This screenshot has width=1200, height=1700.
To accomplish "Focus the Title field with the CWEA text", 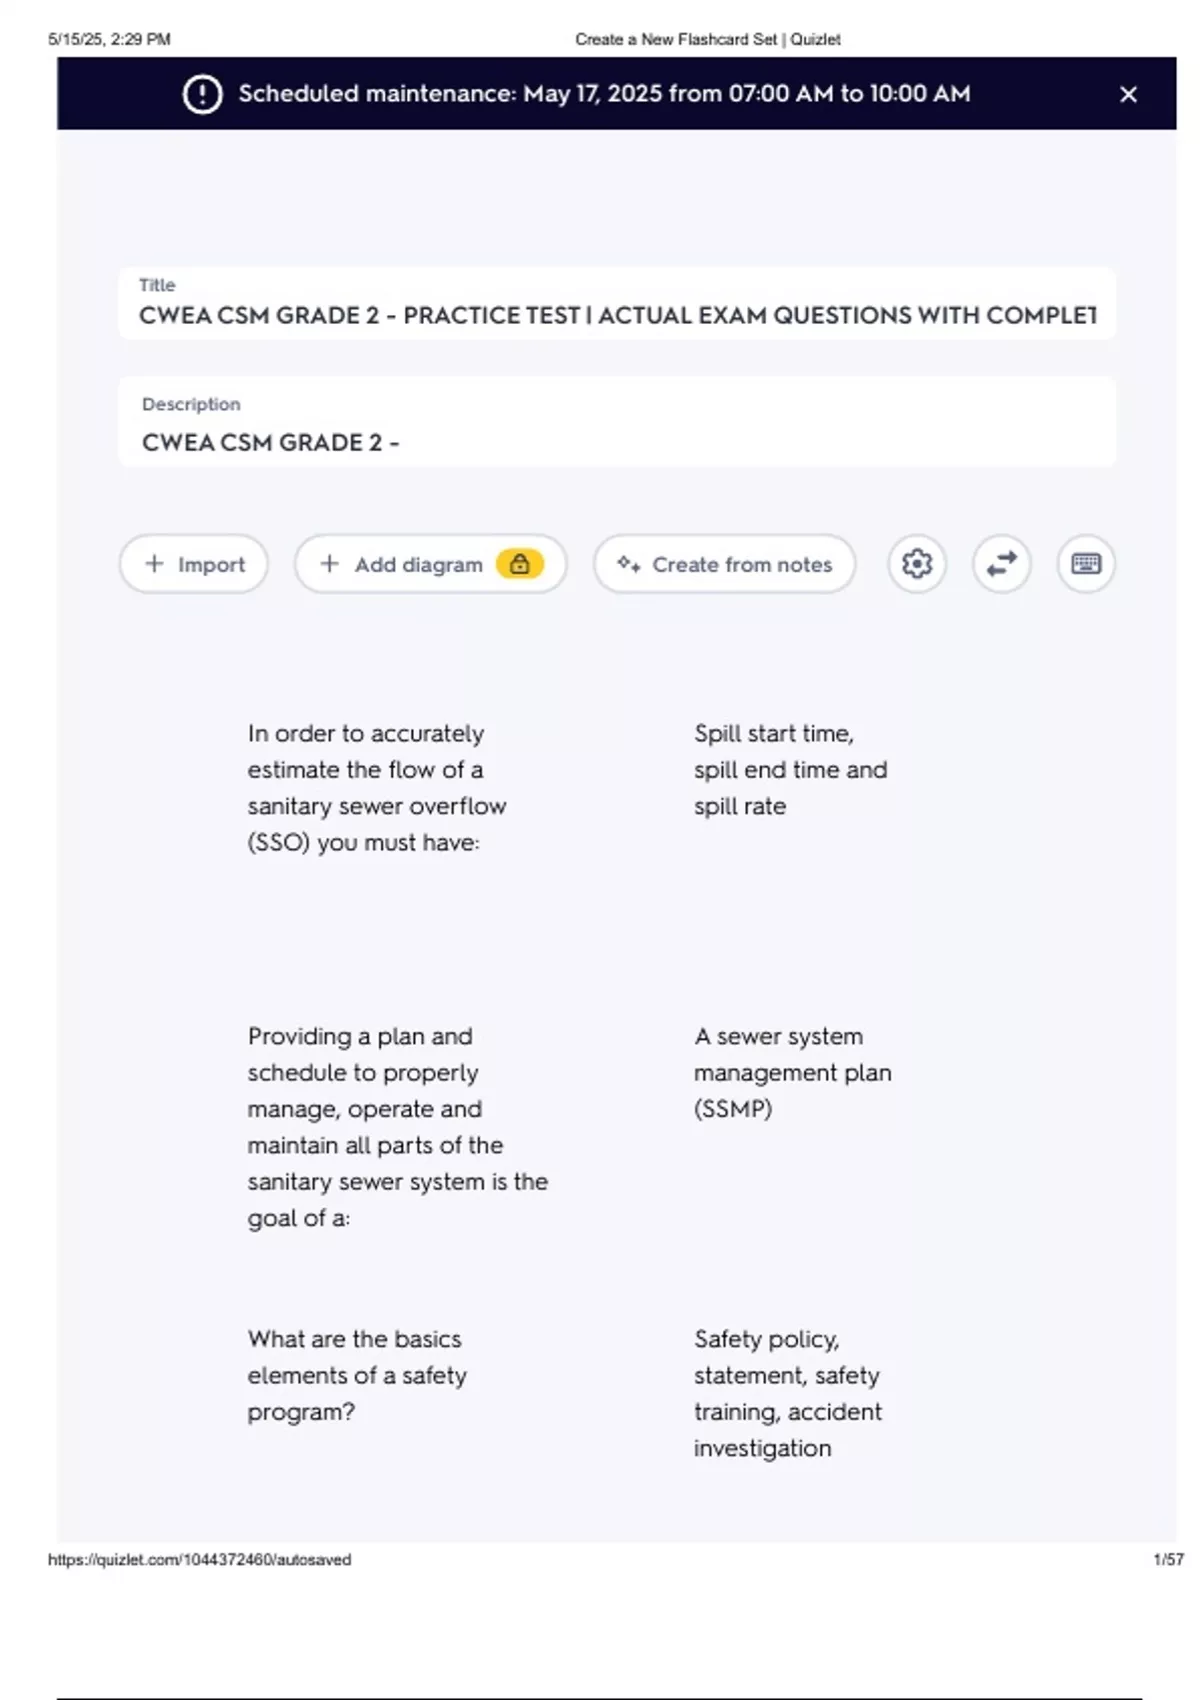I will 617,315.
